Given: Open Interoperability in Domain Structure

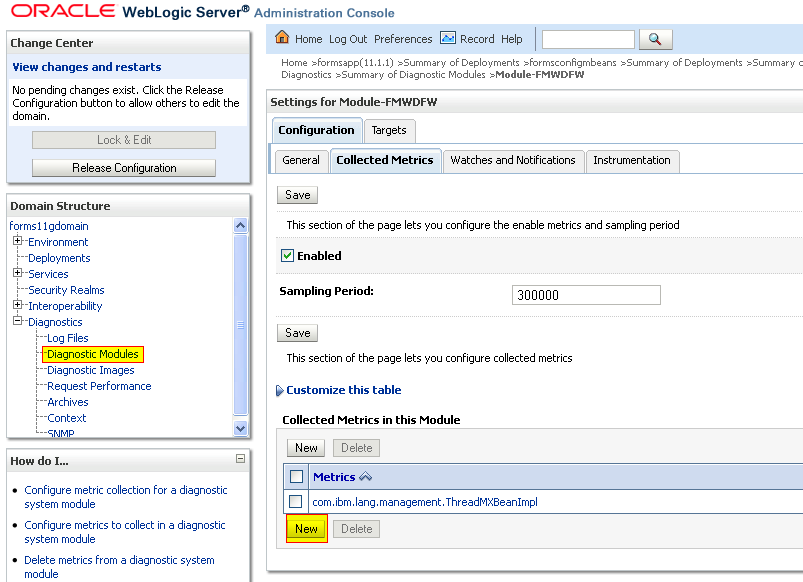Looking at the screenshot, I should pos(65,306).
